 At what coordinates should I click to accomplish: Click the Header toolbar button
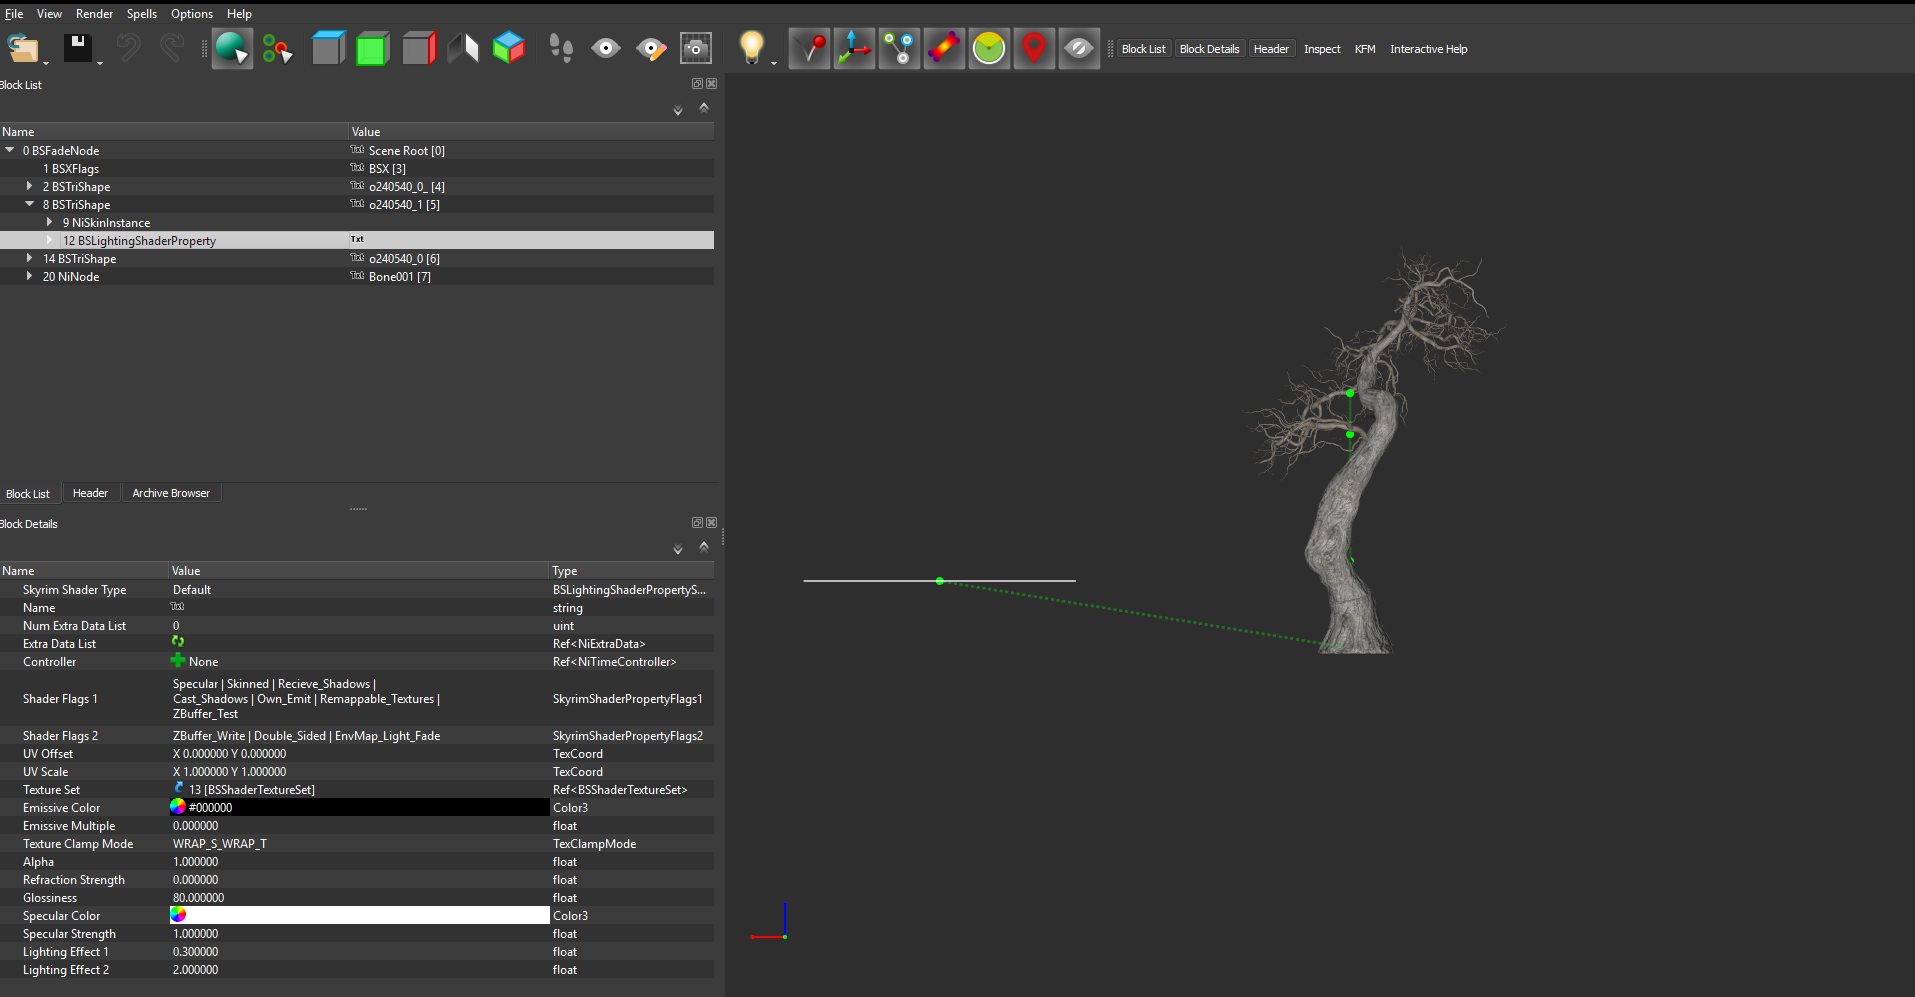[x=1271, y=49]
